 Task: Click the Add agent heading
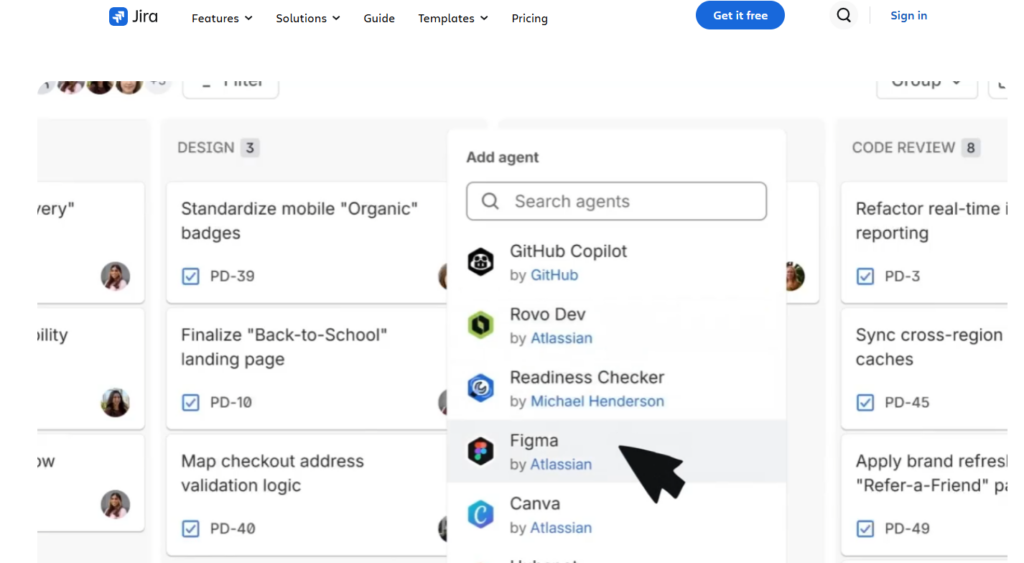(502, 157)
